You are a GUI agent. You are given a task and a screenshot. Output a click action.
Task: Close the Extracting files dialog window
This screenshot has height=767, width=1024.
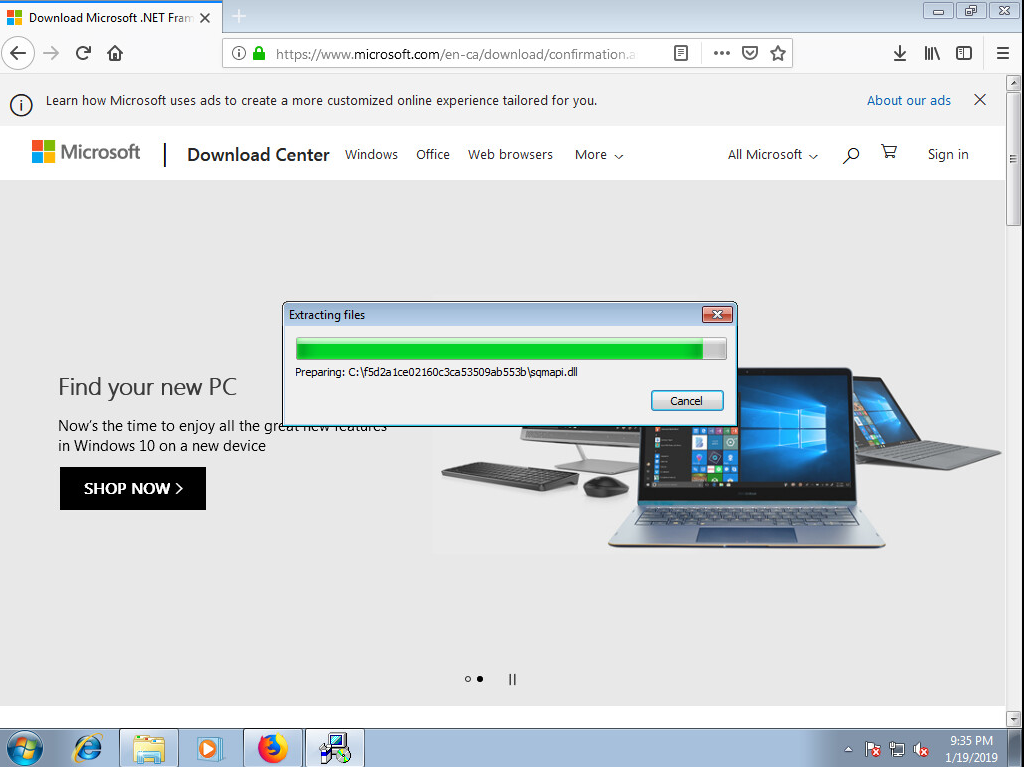tap(717, 314)
